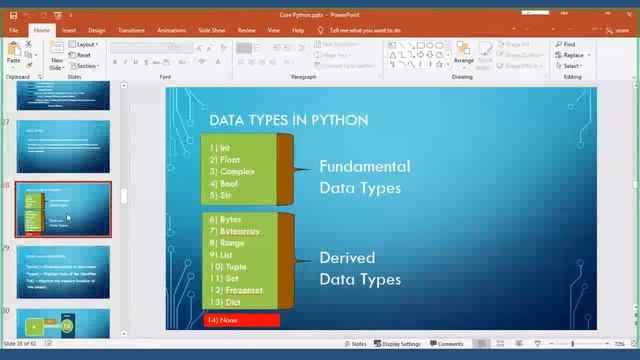Open the Comments pane from status bar

(x=447, y=344)
